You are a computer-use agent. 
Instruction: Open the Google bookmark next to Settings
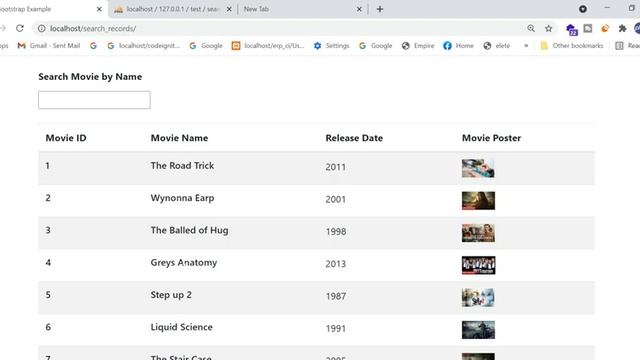tap(376, 46)
